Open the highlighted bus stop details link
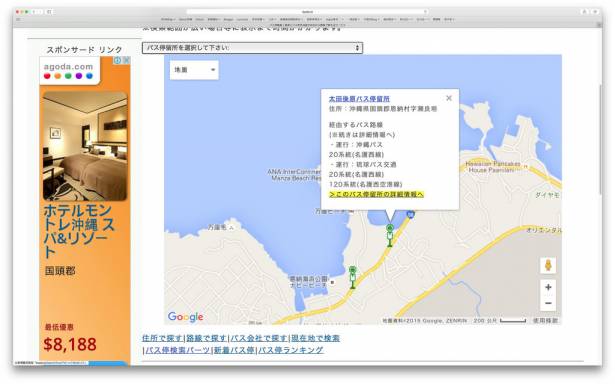This screenshot has height=384, width=615. [x=377, y=194]
